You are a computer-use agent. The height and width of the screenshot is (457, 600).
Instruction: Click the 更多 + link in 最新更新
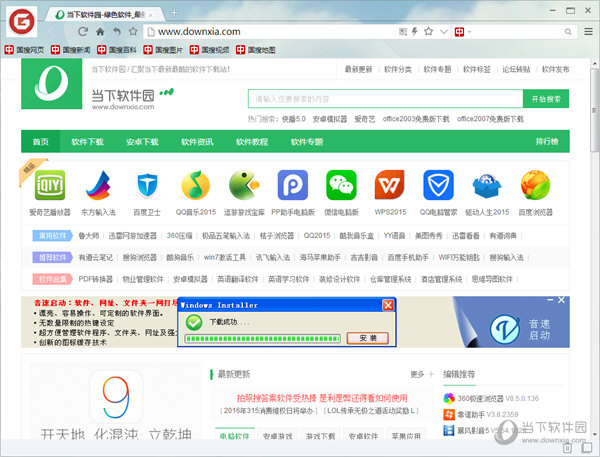point(422,374)
